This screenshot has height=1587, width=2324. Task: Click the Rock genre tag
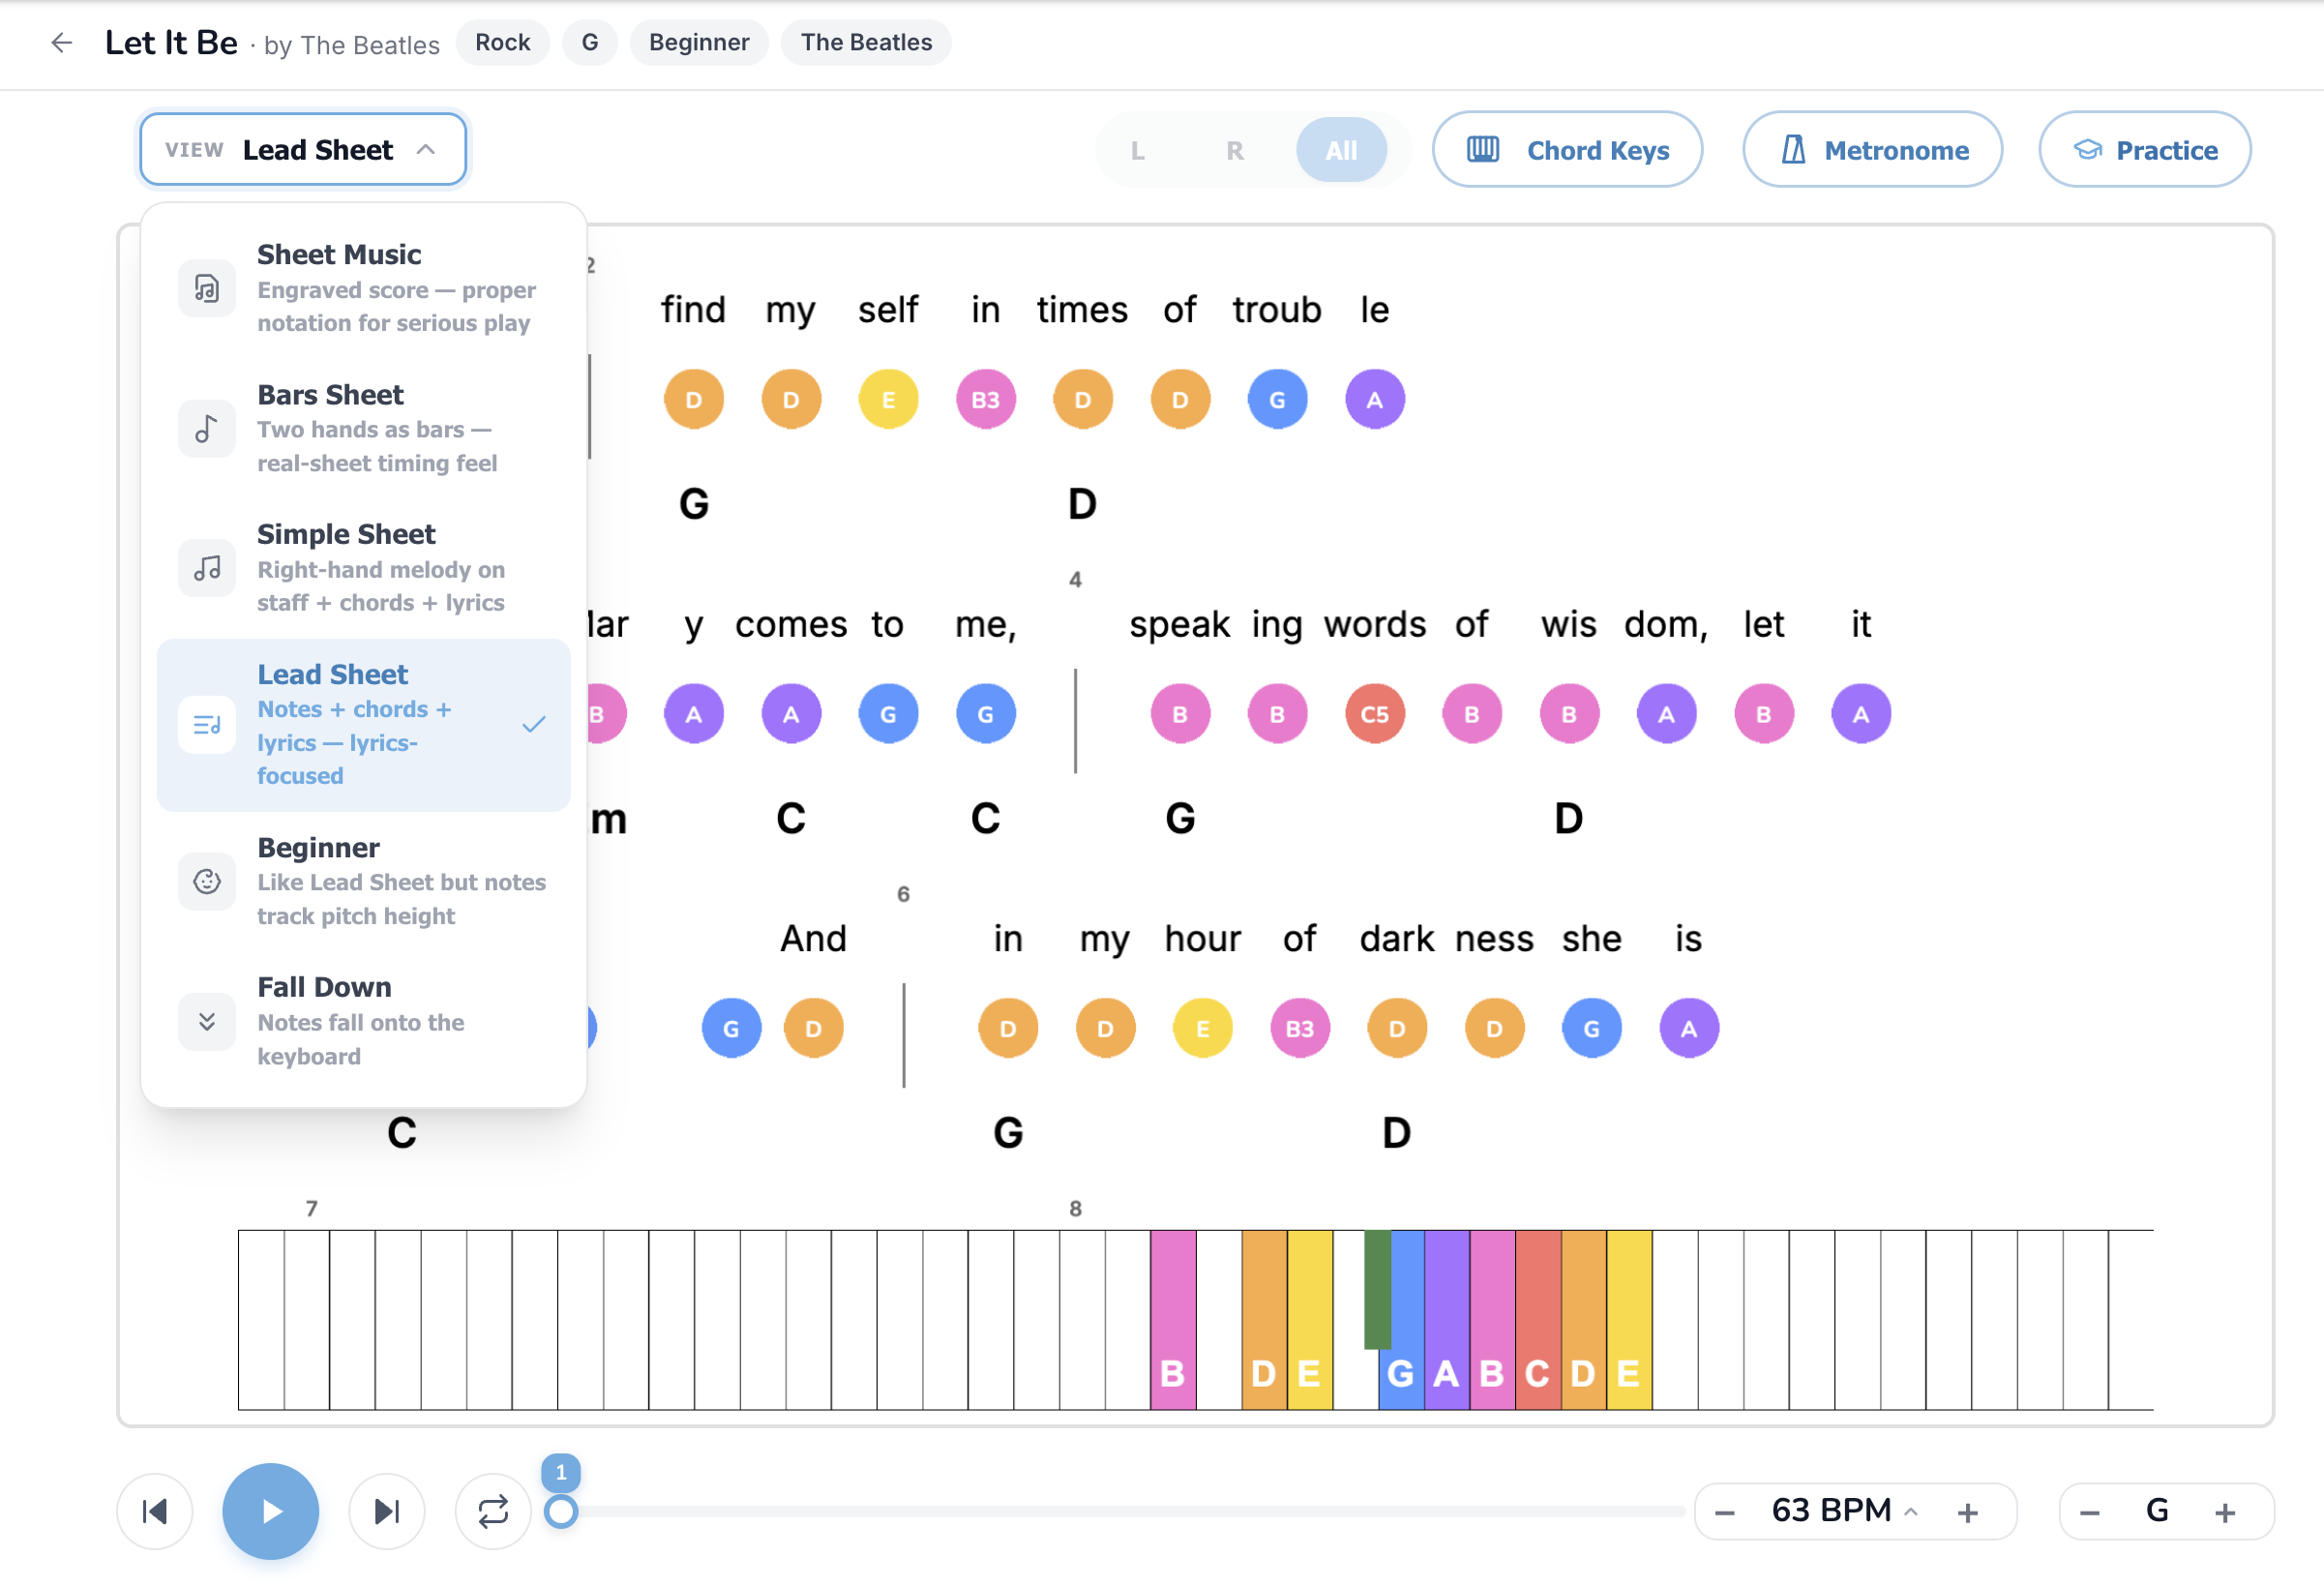point(503,43)
